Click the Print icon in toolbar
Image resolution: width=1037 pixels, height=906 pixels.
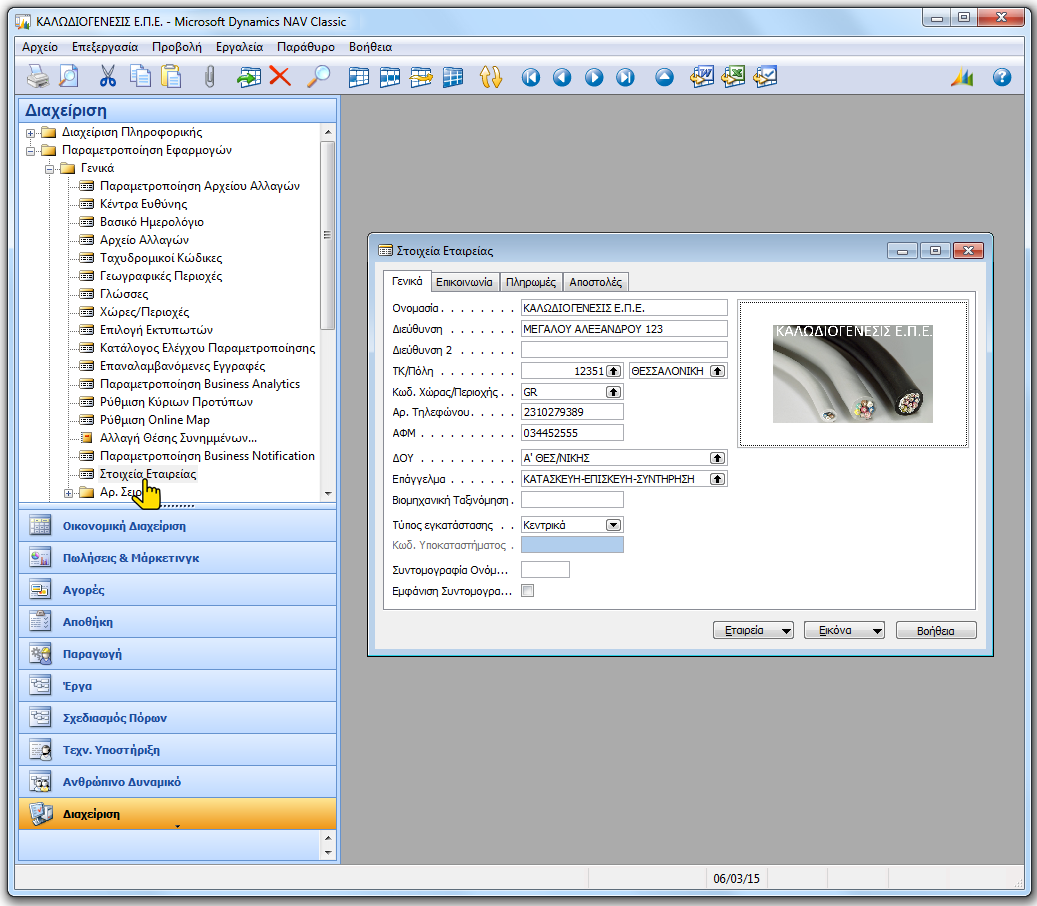click(x=38, y=77)
